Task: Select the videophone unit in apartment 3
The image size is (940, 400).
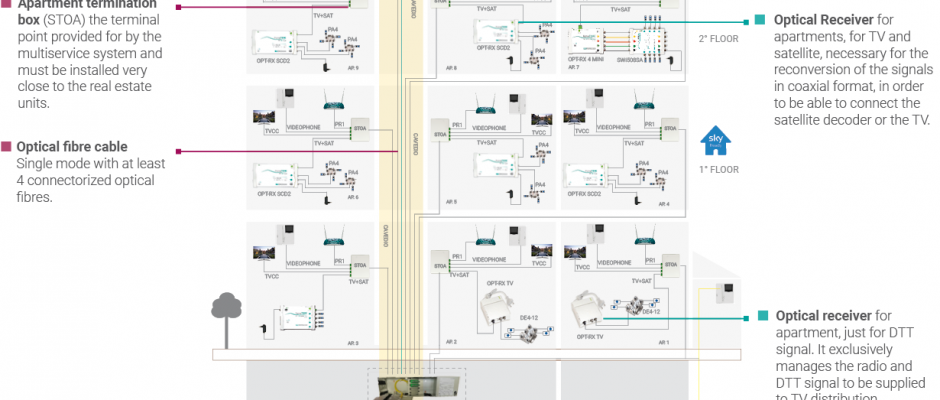Action: pyautogui.click(x=288, y=239)
